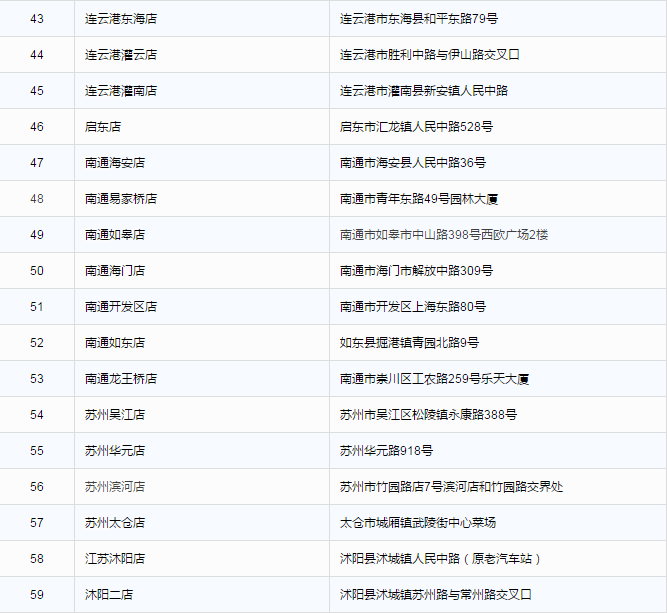Screen dimensions: 667x613
Task: Select address 苏州市竹园路店7号滨河店和竹园路交界处
Action: 451,487
